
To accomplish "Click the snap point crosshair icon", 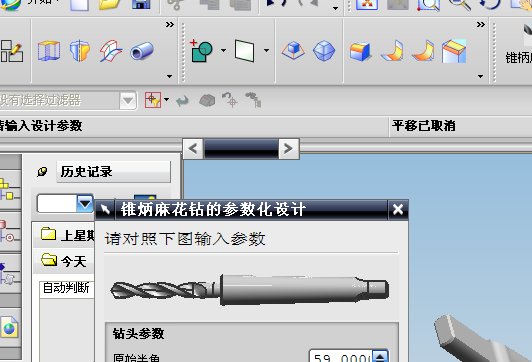I will coord(153,100).
